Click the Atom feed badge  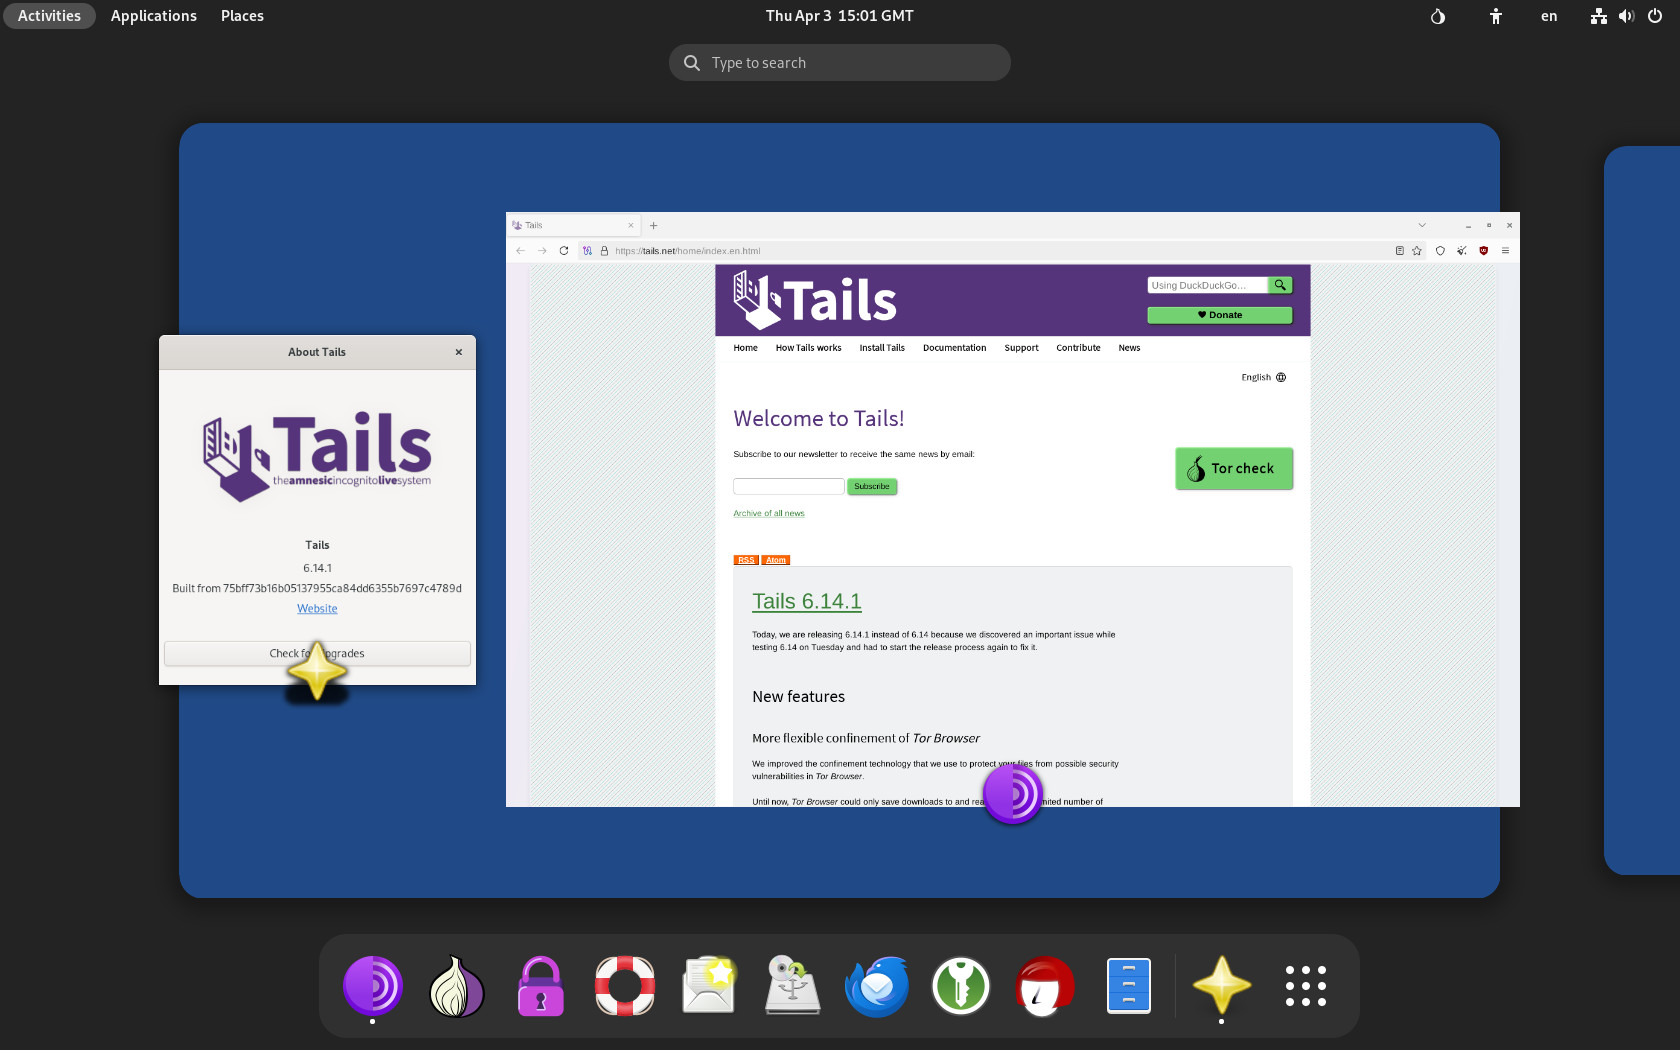[x=776, y=560]
